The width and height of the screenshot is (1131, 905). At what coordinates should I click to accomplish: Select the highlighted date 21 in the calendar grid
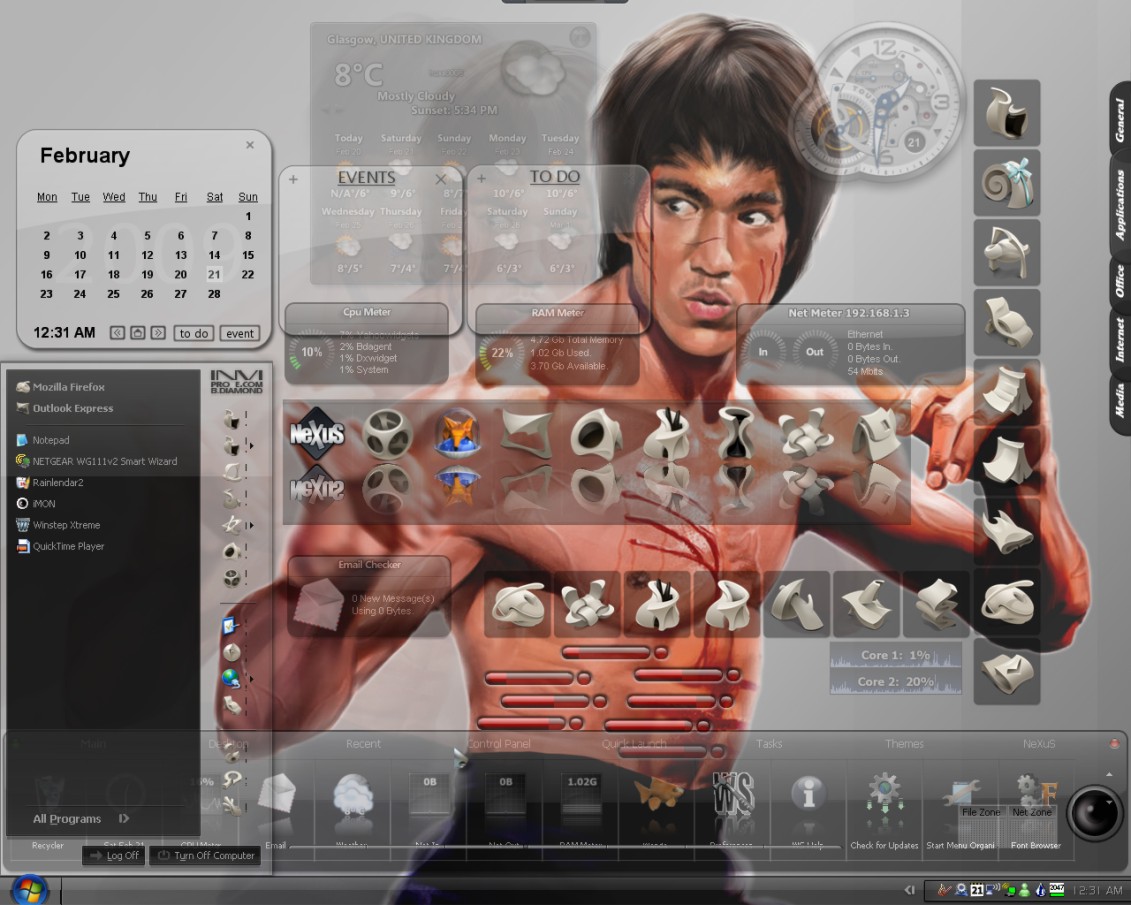click(x=214, y=274)
